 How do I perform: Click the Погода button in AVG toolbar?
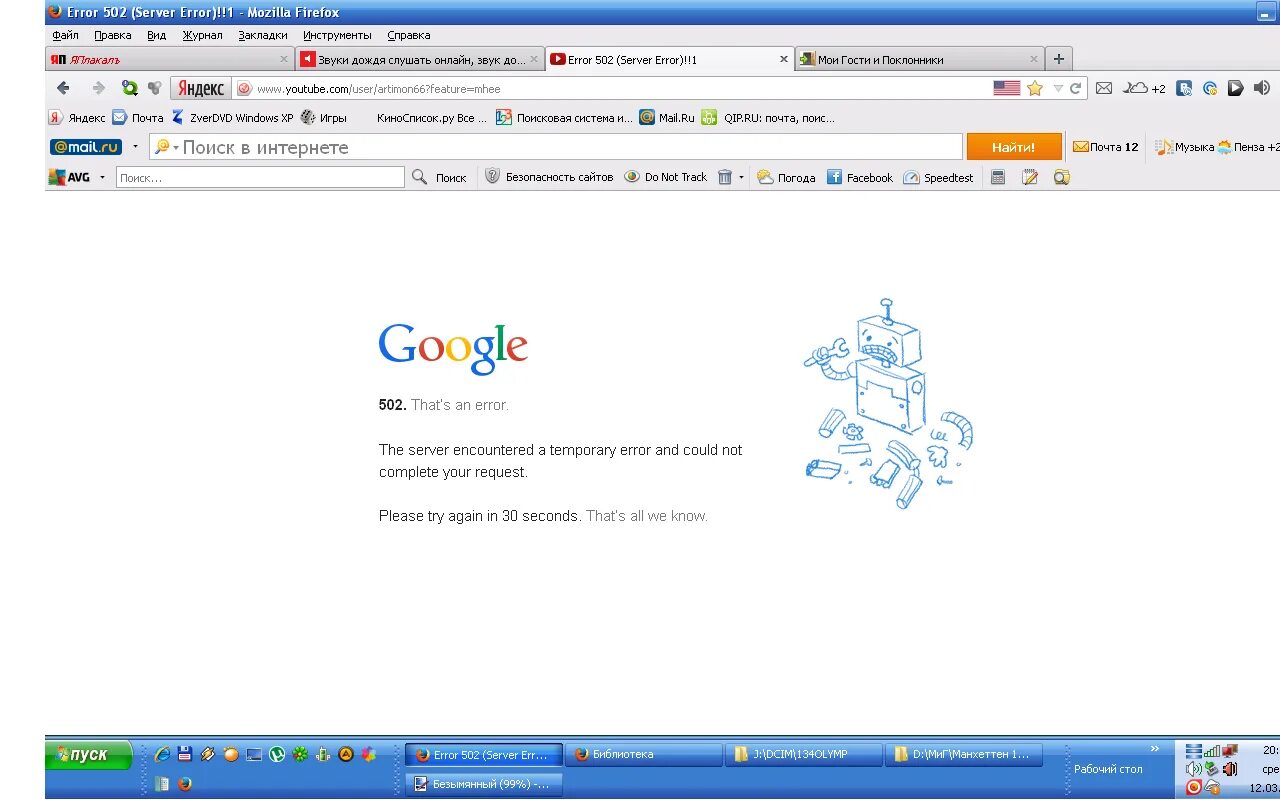(786, 177)
